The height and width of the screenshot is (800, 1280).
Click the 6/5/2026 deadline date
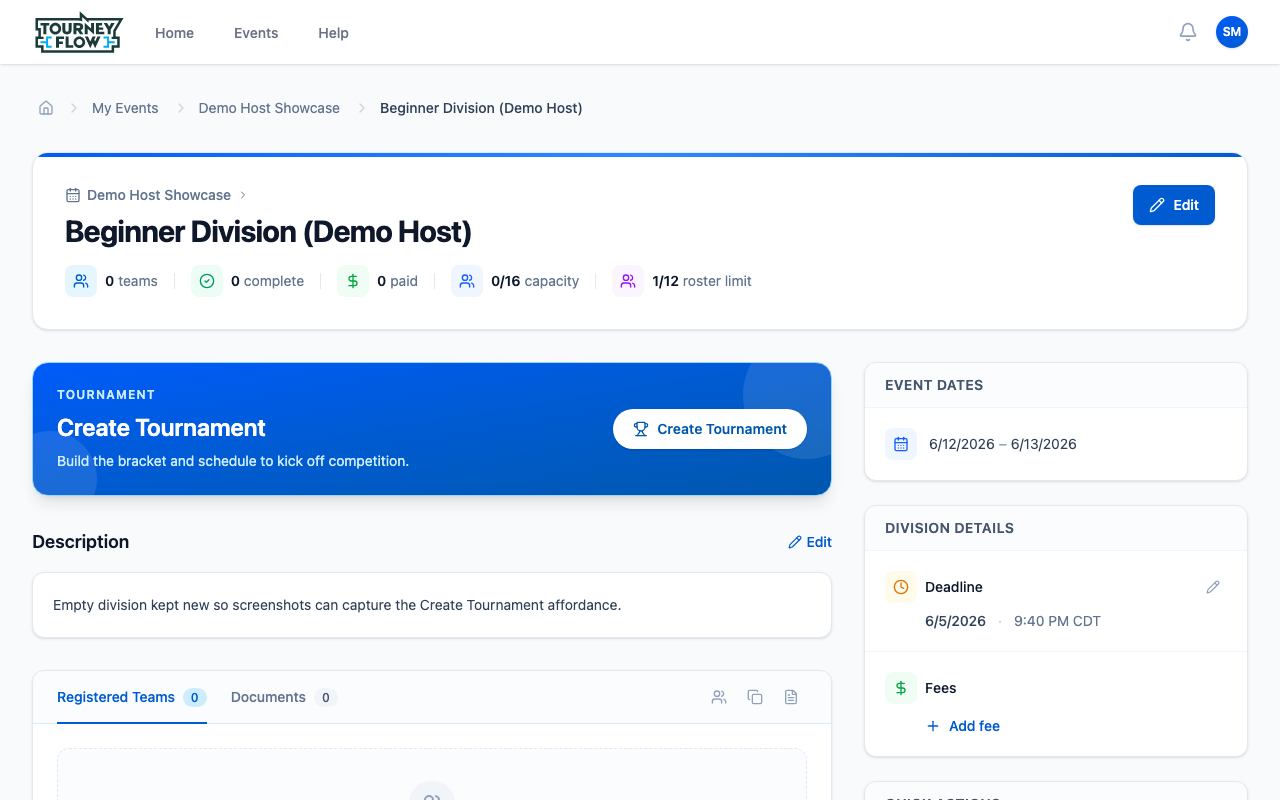tap(955, 621)
